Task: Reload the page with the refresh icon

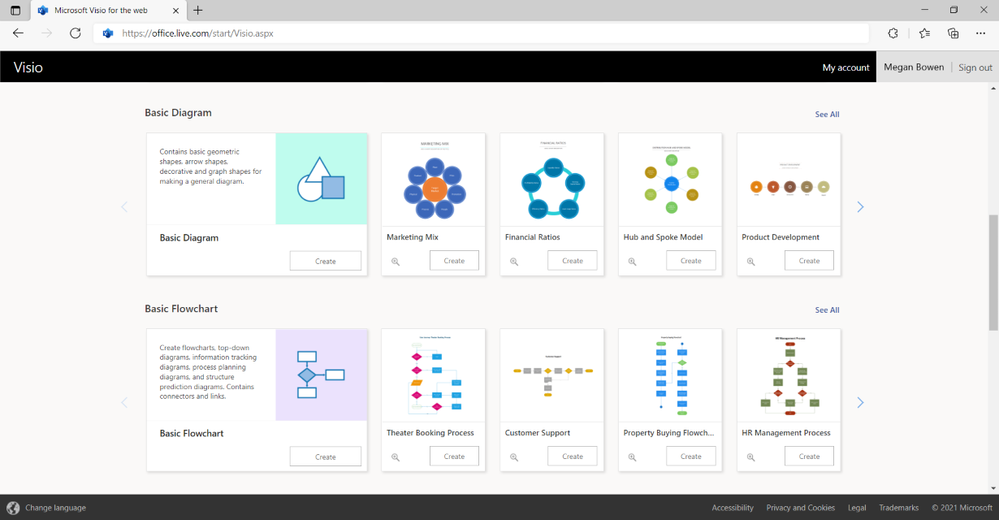Action: pyautogui.click(x=75, y=33)
